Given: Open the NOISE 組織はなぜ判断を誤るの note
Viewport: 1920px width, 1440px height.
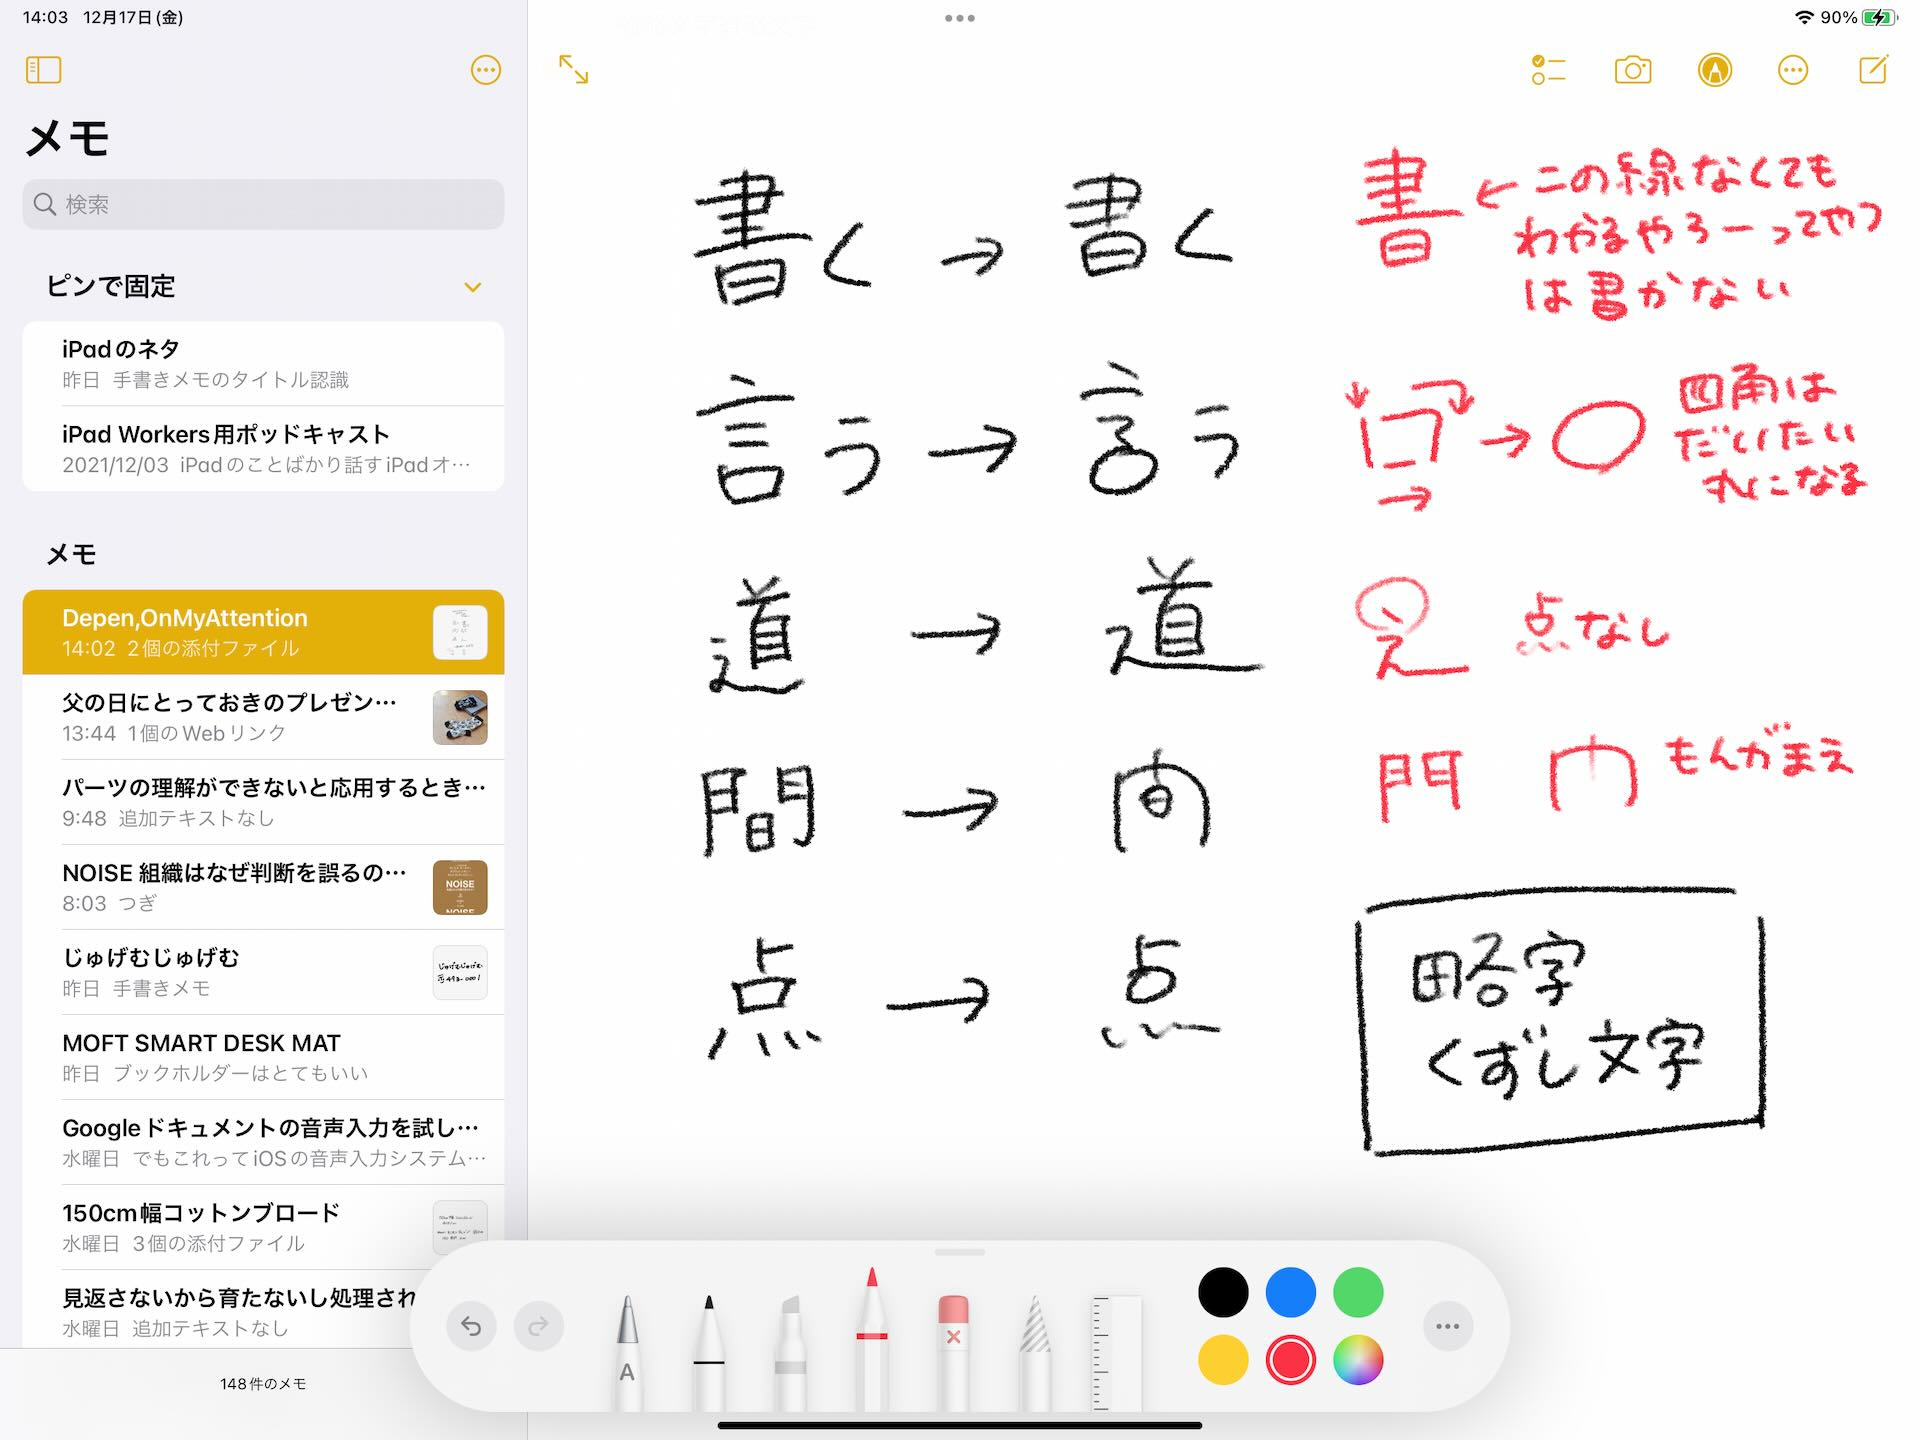Looking at the screenshot, I should point(263,887).
